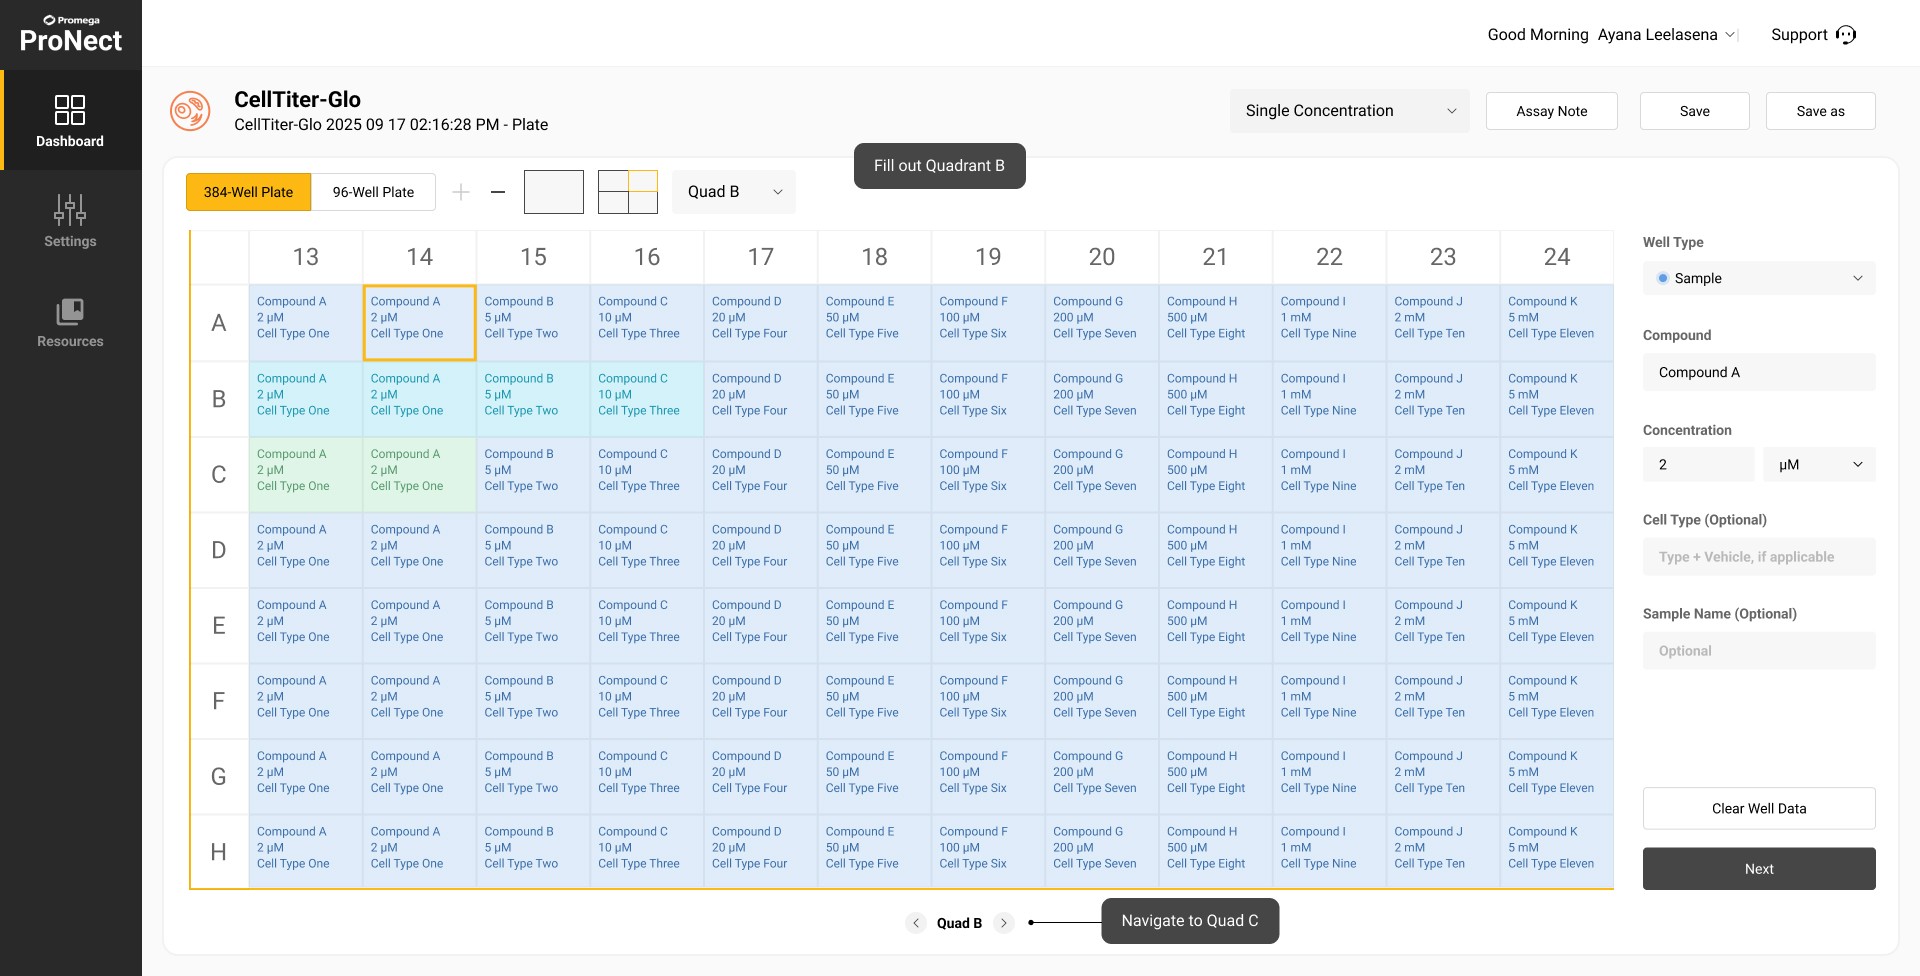Viewport: 1920px width, 976px height.
Task: Select row D header
Action: [219, 550]
